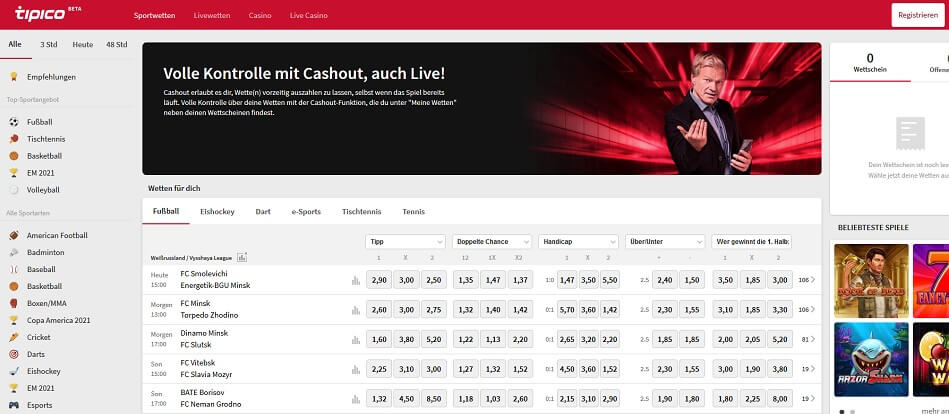Select the 3 Std time filter

click(x=49, y=44)
